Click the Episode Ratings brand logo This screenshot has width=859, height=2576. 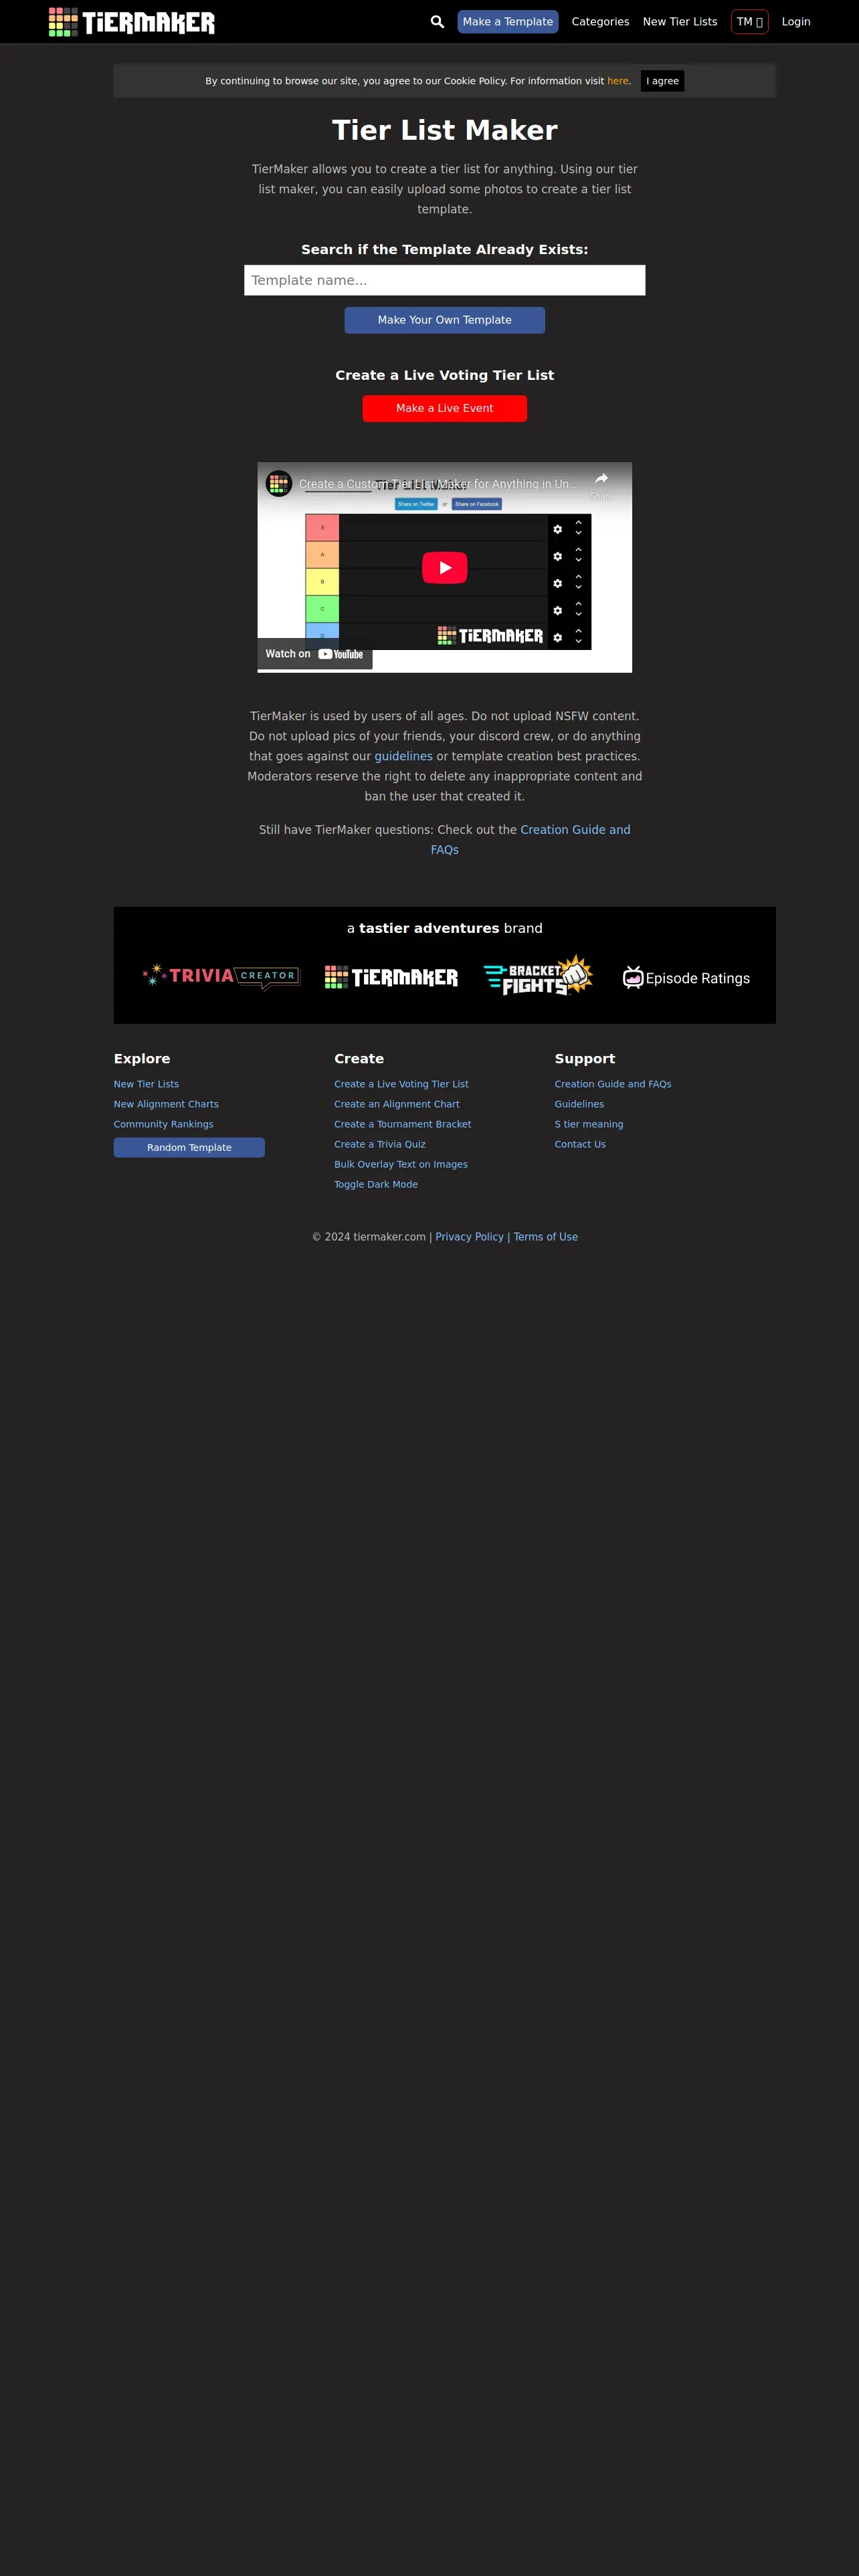[686, 978]
